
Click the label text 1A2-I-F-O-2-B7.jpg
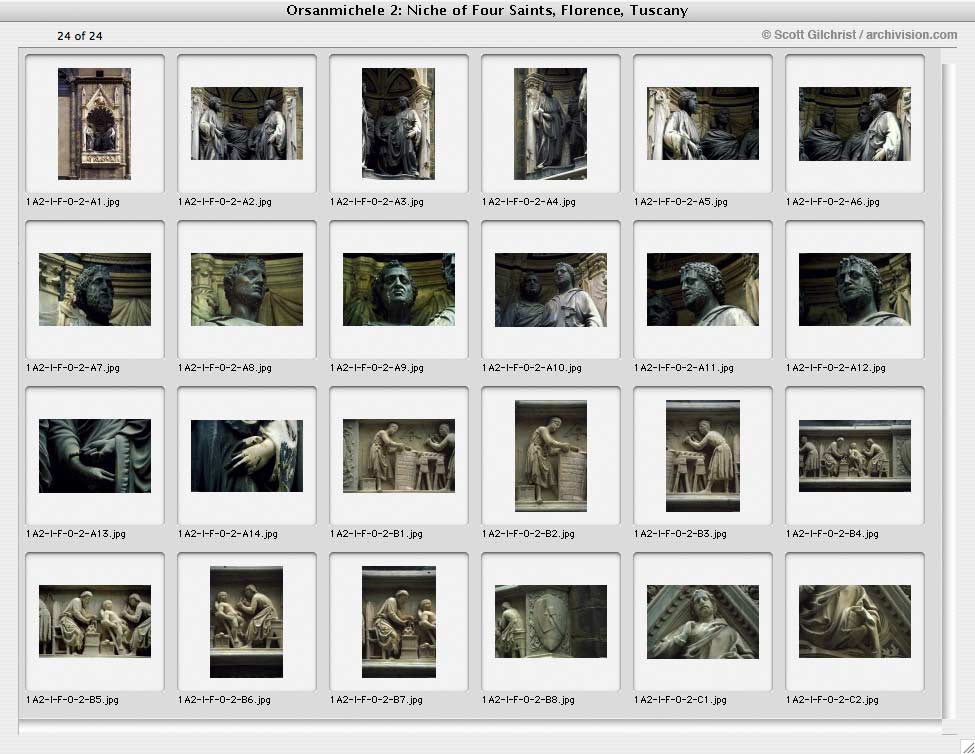(376, 699)
